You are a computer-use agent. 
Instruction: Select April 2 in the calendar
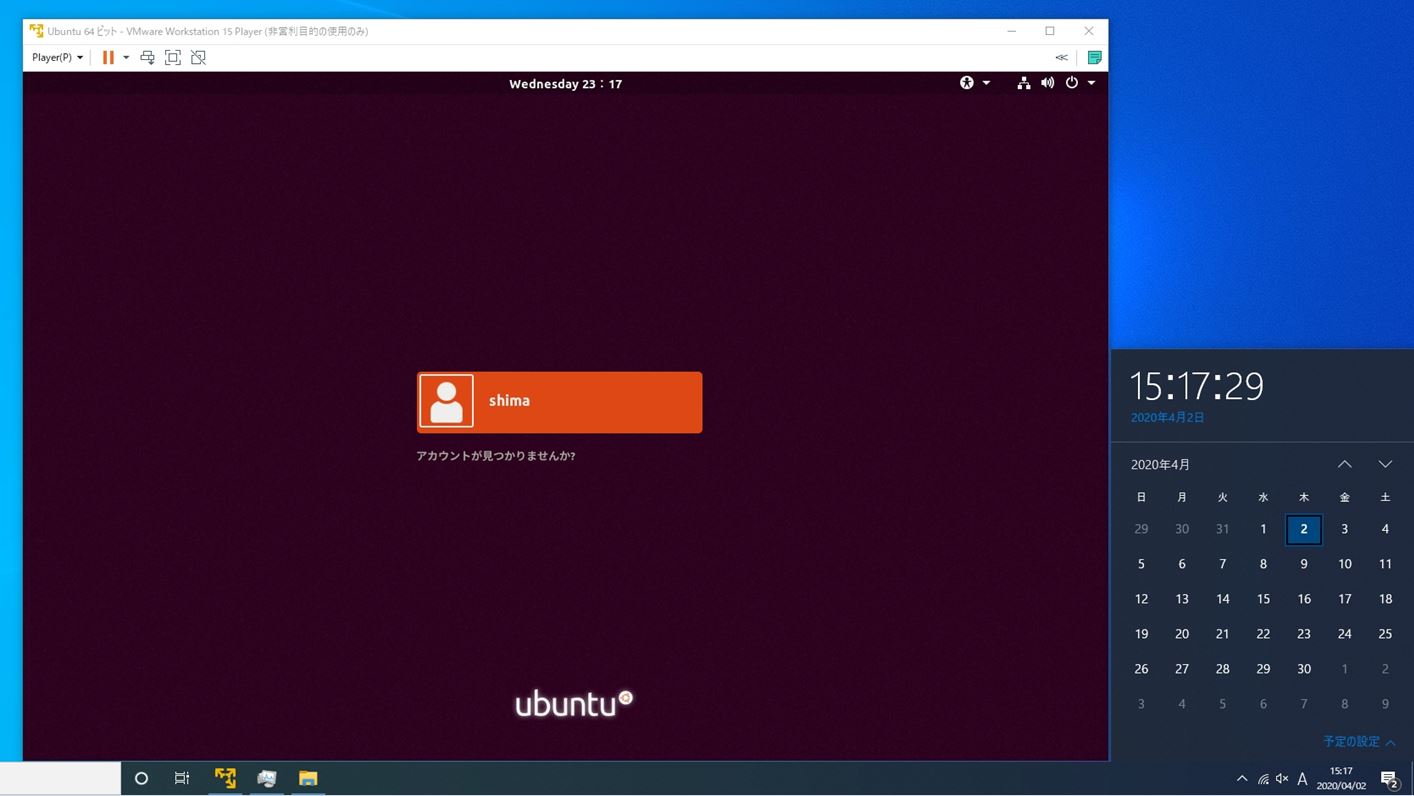(x=1304, y=529)
